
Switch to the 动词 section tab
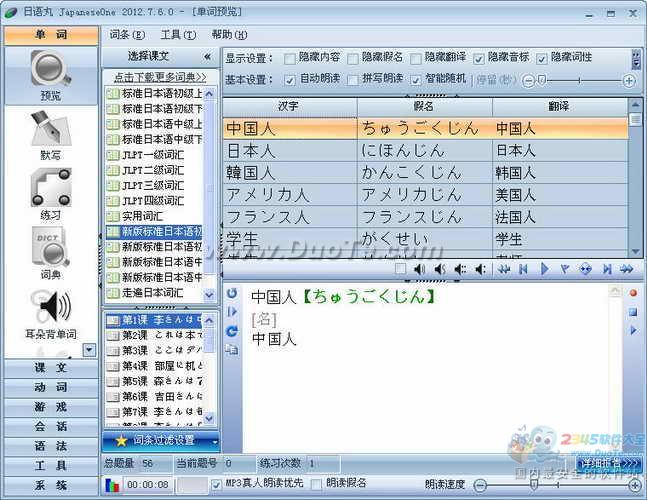click(51, 387)
